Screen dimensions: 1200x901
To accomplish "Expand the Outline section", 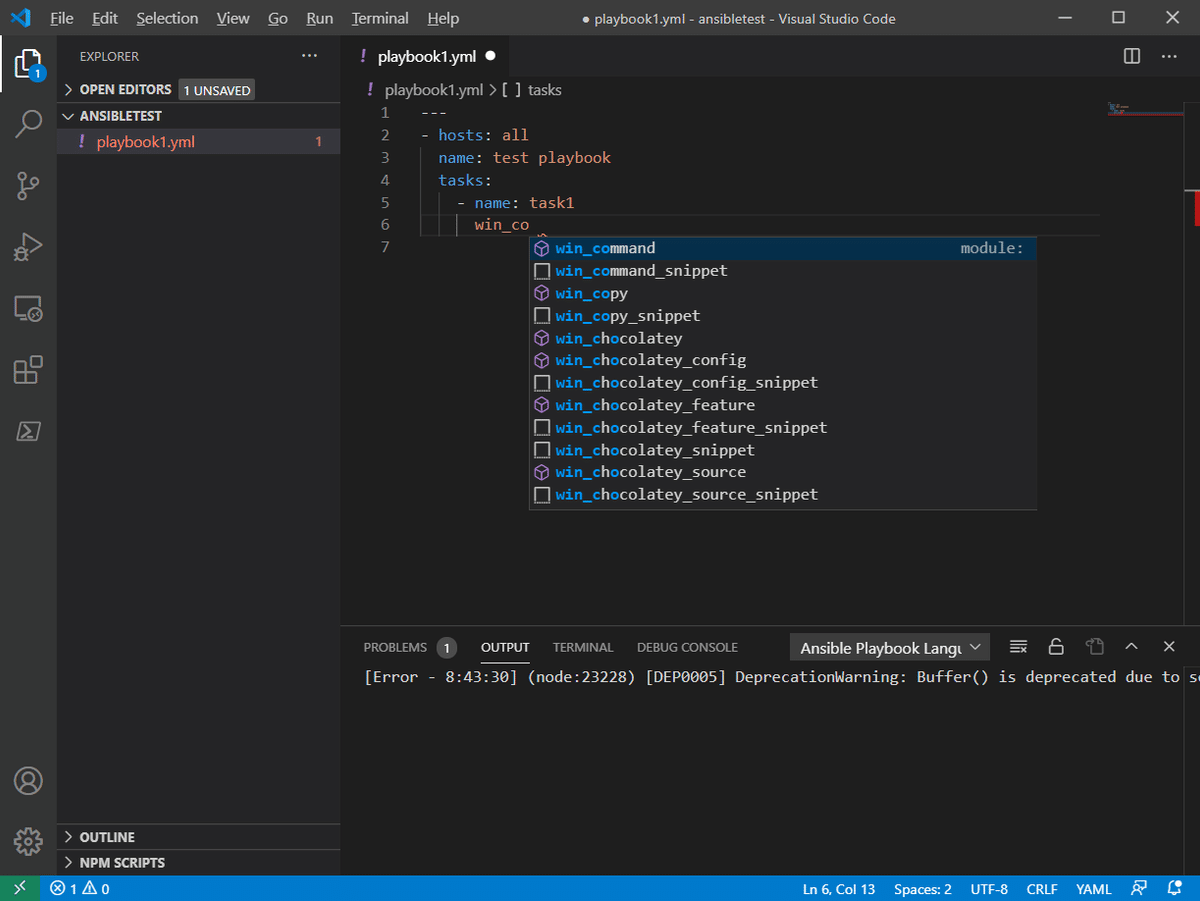I will pyautogui.click(x=198, y=837).
